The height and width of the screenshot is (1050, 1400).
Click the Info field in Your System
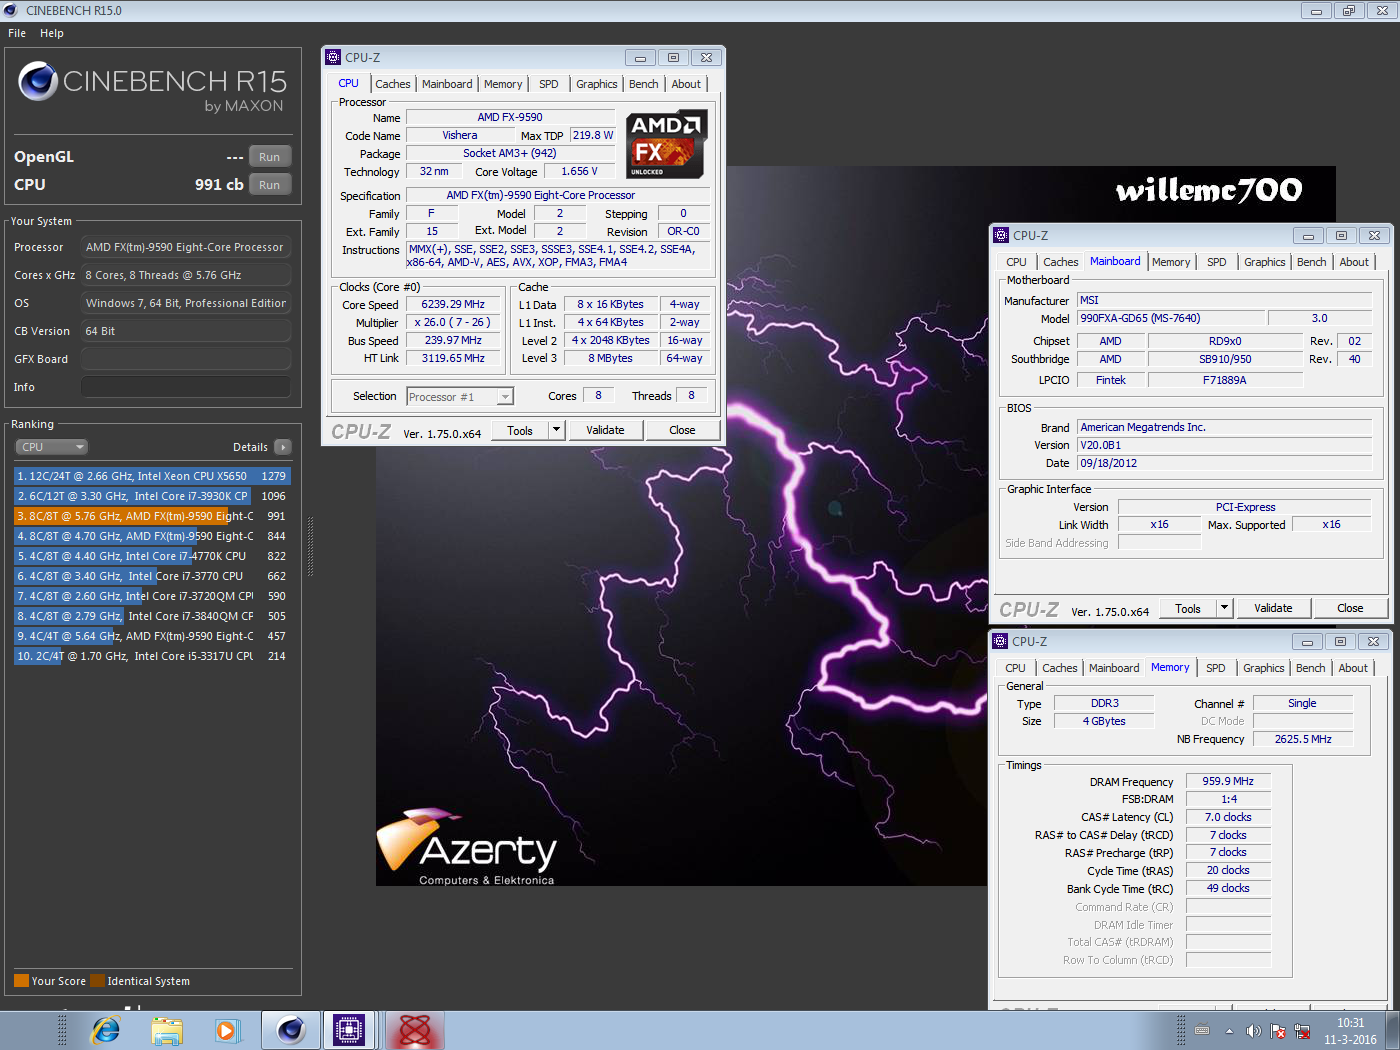tap(186, 387)
